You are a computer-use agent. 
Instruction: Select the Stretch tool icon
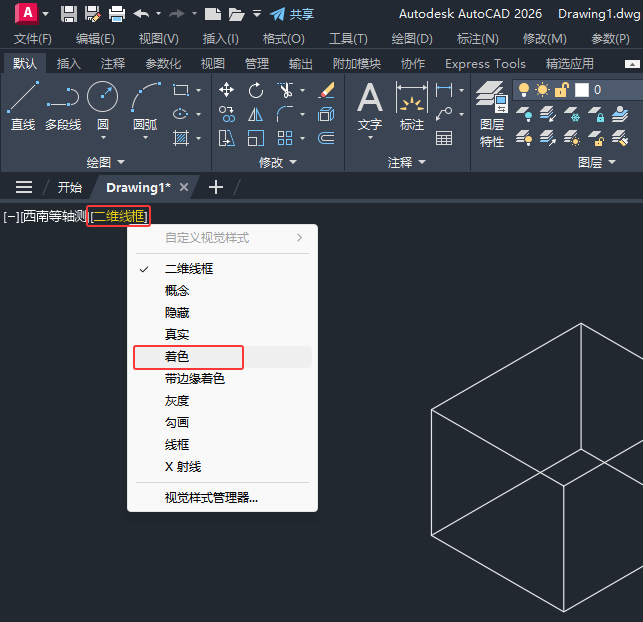click(x=226, y=138)
